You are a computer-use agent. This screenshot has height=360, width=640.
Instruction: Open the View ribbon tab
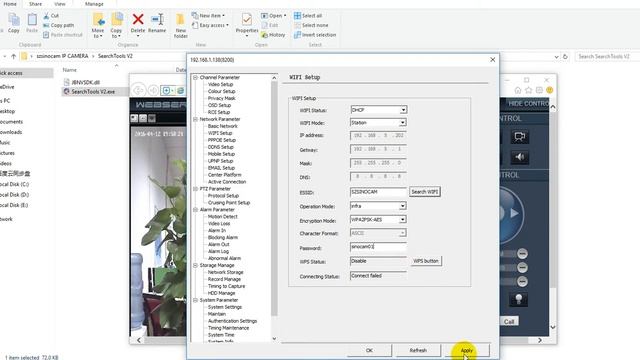click(x=60, y=4)
